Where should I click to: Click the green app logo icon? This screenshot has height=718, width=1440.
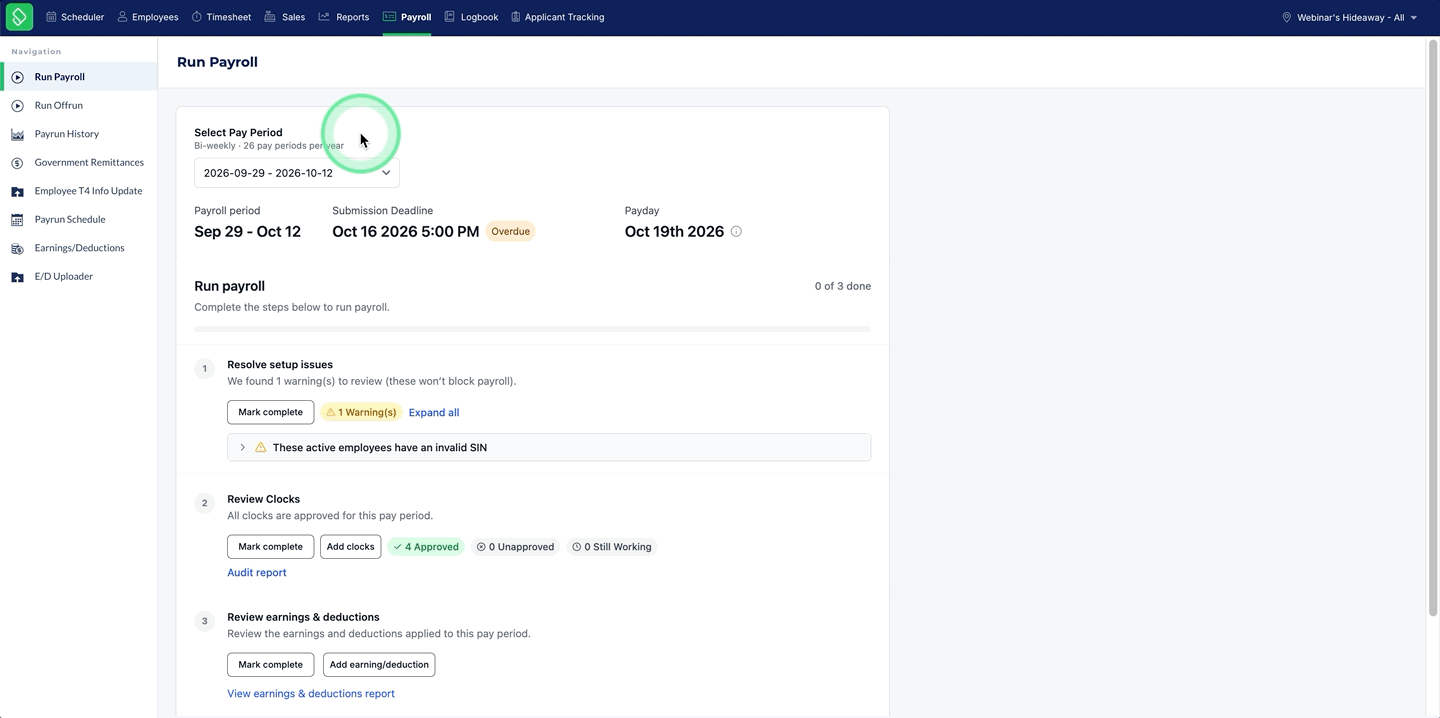(19, 17)
